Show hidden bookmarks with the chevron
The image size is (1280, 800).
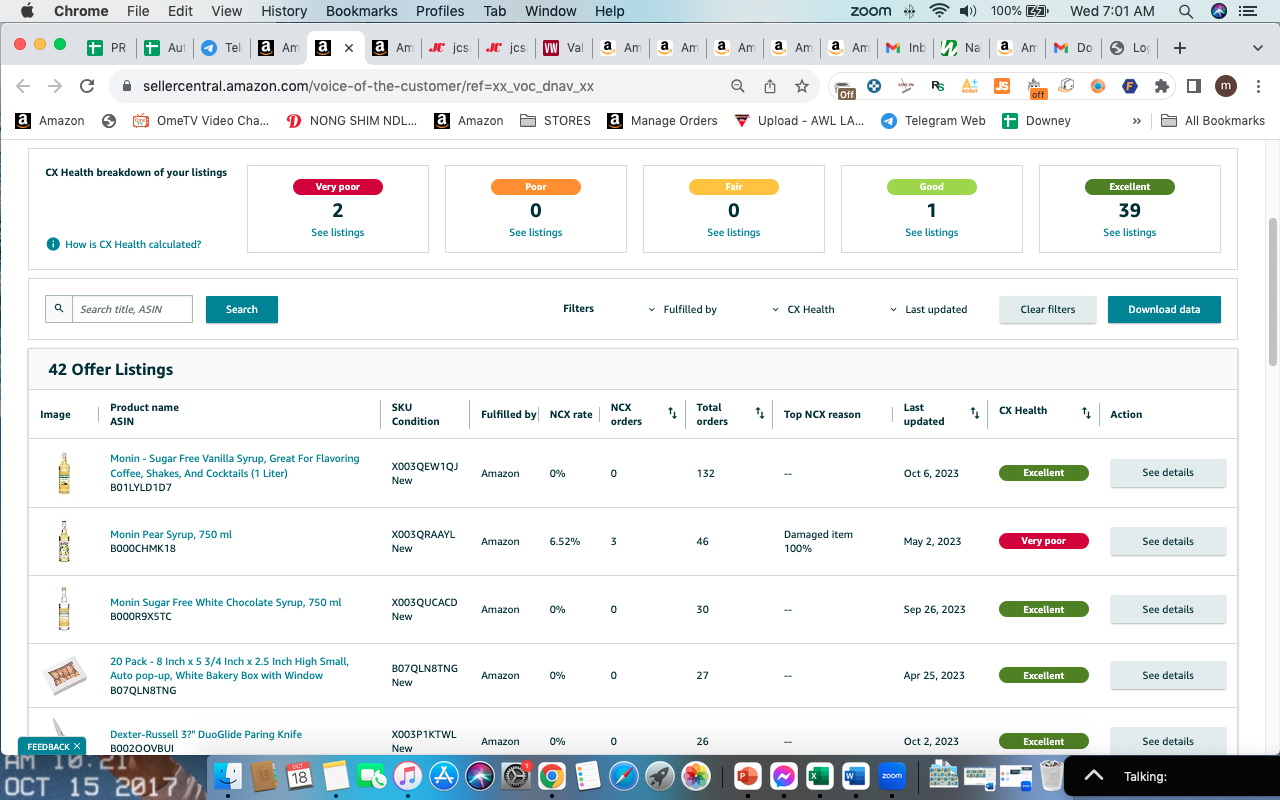(x=1136, y=121)
